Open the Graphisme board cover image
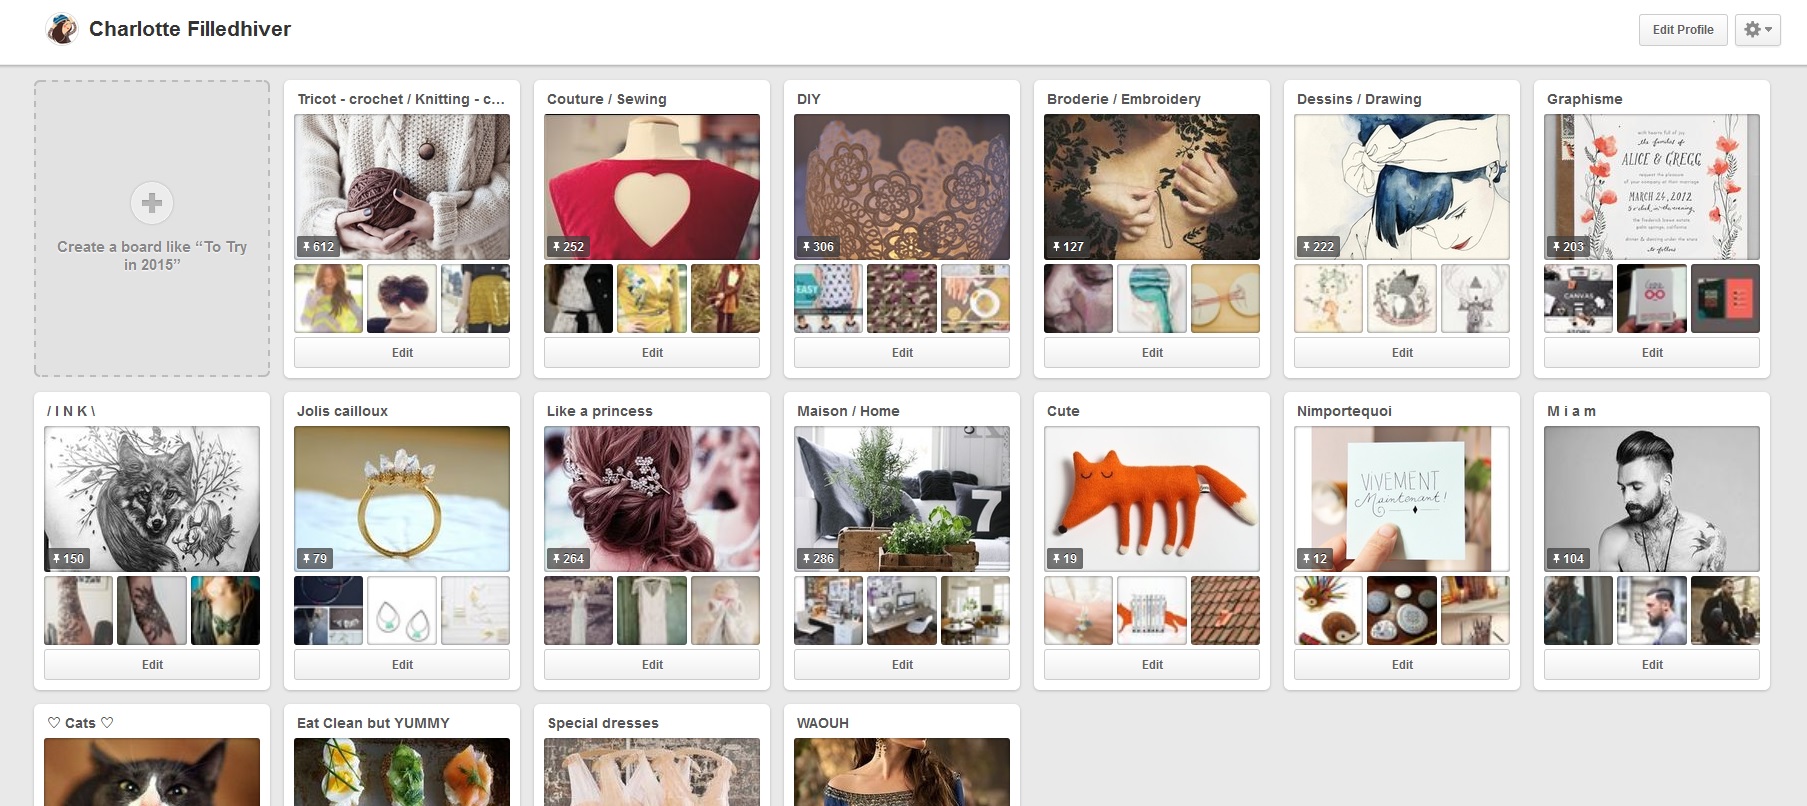This screenshot has height=806, width=1807. [1652, 187]
